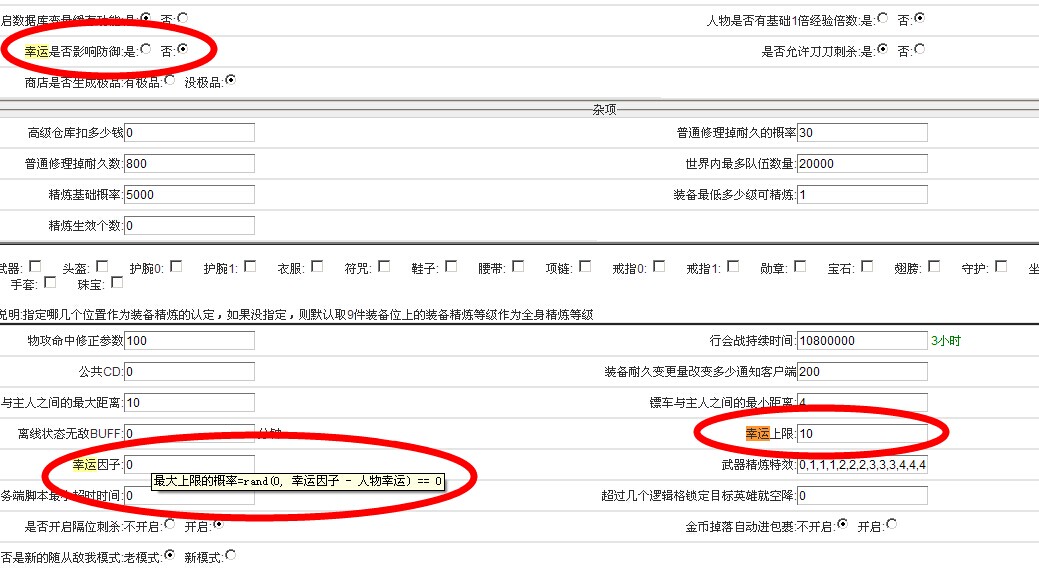The image size is (1039, 571).
Task: Click the 离线状态无敌BUFF input field
Action: click(x=190, y=434)
